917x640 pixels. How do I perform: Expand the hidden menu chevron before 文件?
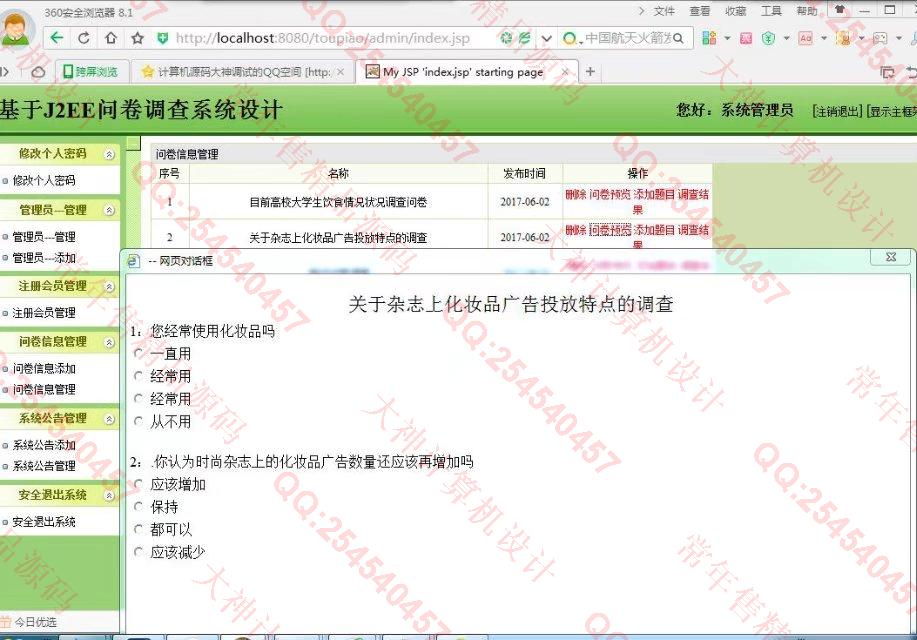click(x=641, y=11)
